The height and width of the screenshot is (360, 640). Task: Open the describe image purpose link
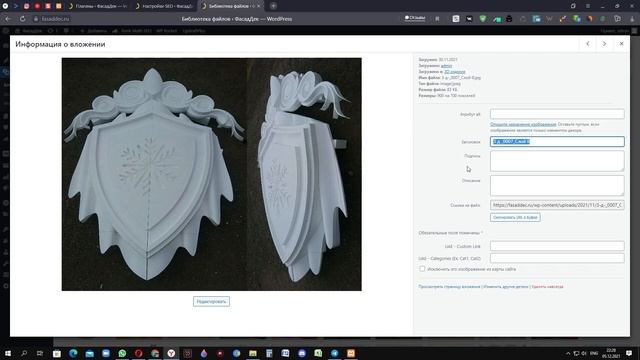(523, 124)
